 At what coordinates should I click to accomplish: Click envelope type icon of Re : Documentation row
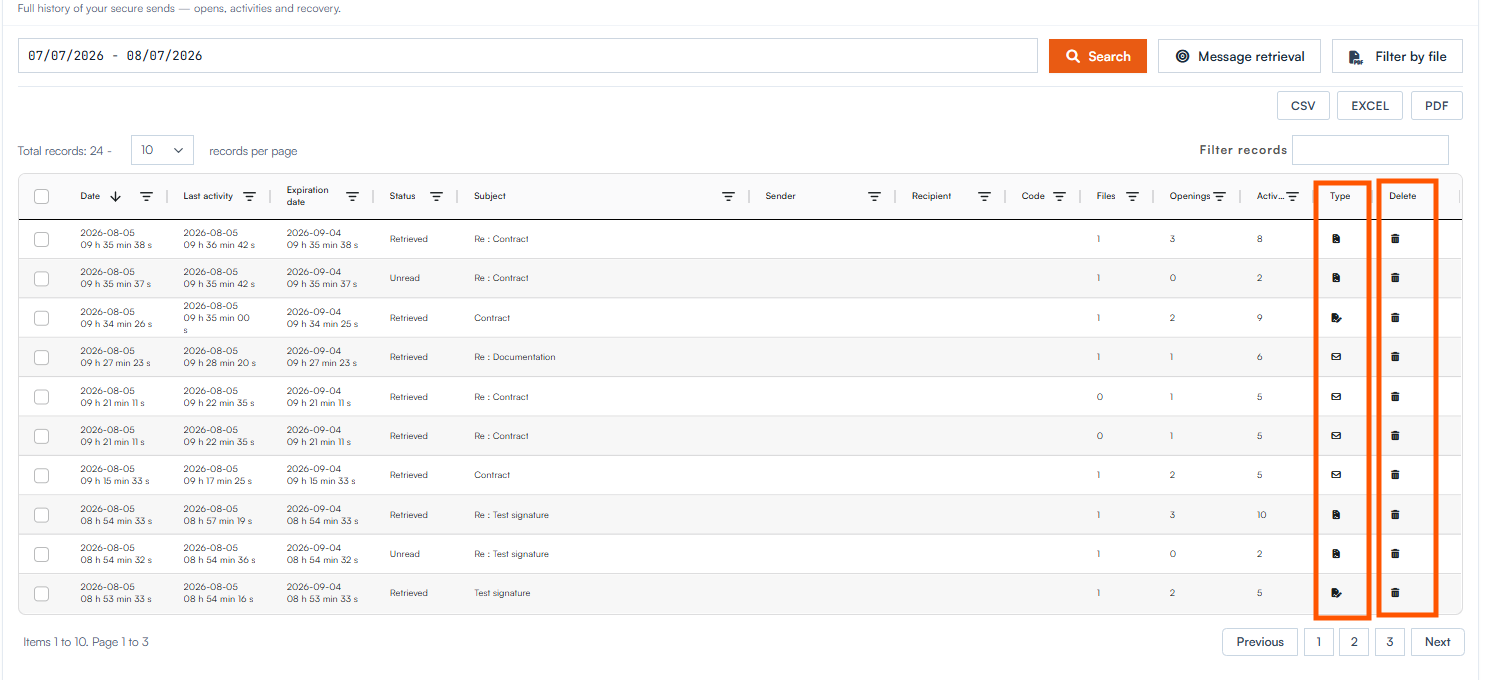[x=1336, y=357]
